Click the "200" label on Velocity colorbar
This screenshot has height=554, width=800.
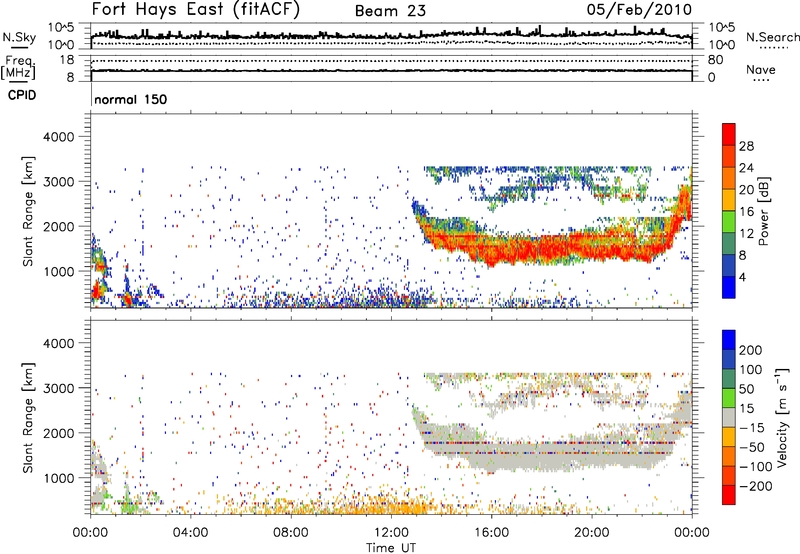(751, 350)
